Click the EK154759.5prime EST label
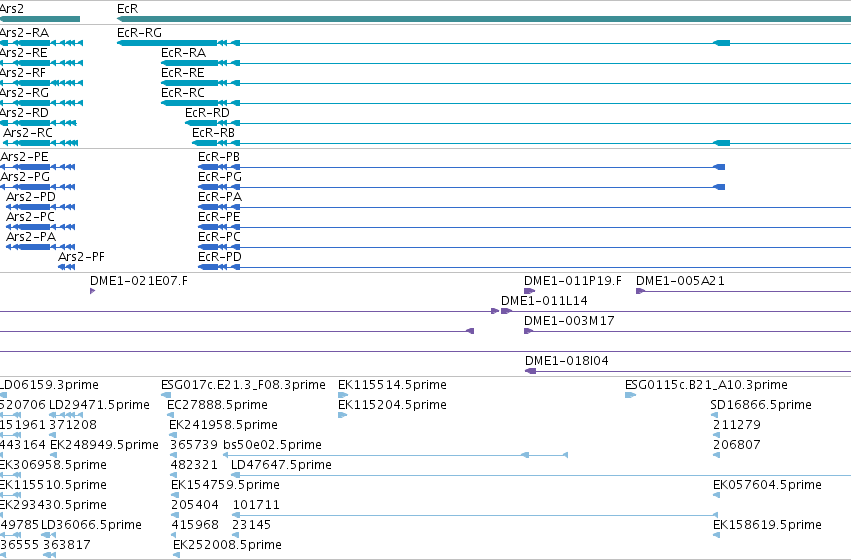The width and height of the screenshot is (851, 560). pos(226,486)
